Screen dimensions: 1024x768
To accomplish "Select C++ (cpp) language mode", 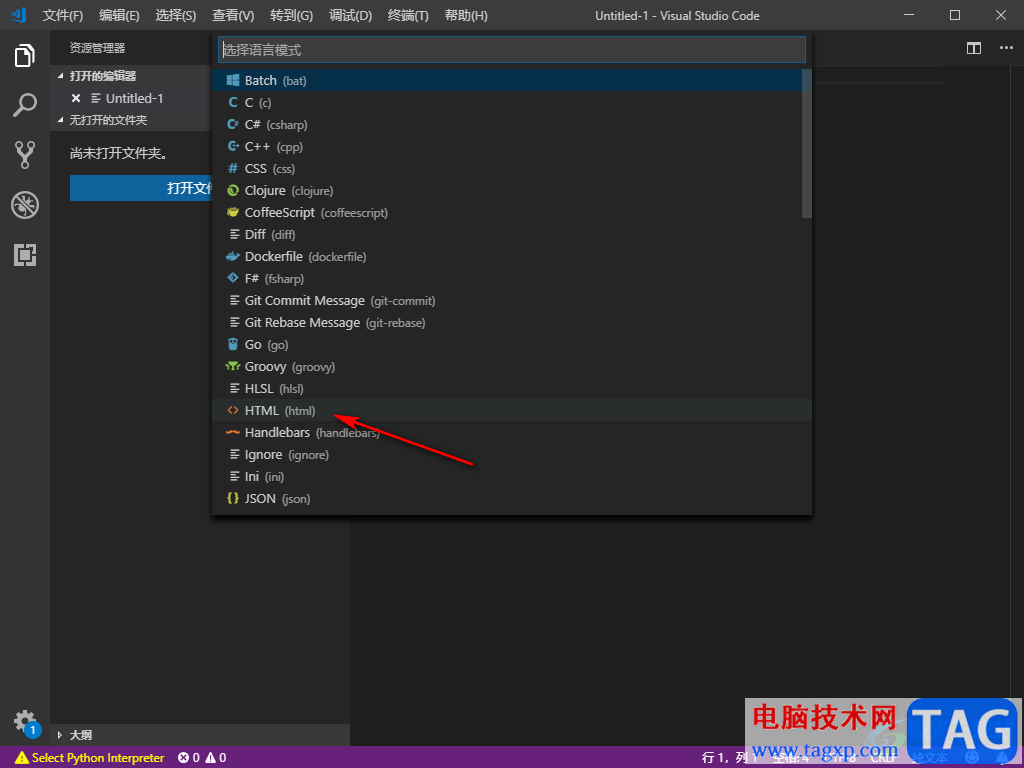I will pyautogui.click(x=512, y=147).
